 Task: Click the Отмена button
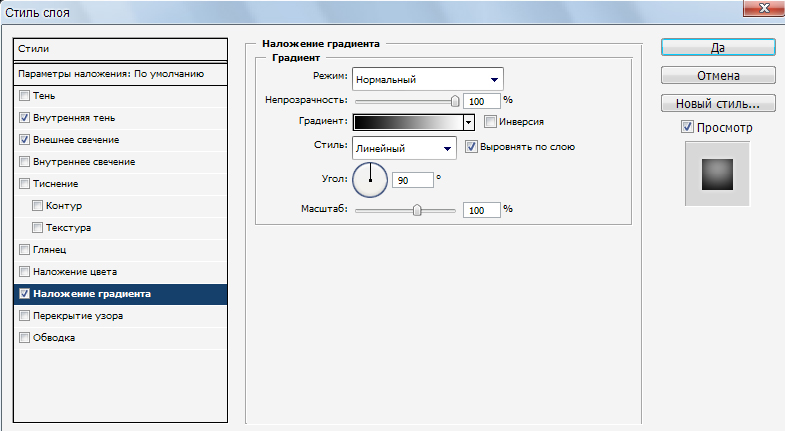pyautogui.click(x=717, y=75)
